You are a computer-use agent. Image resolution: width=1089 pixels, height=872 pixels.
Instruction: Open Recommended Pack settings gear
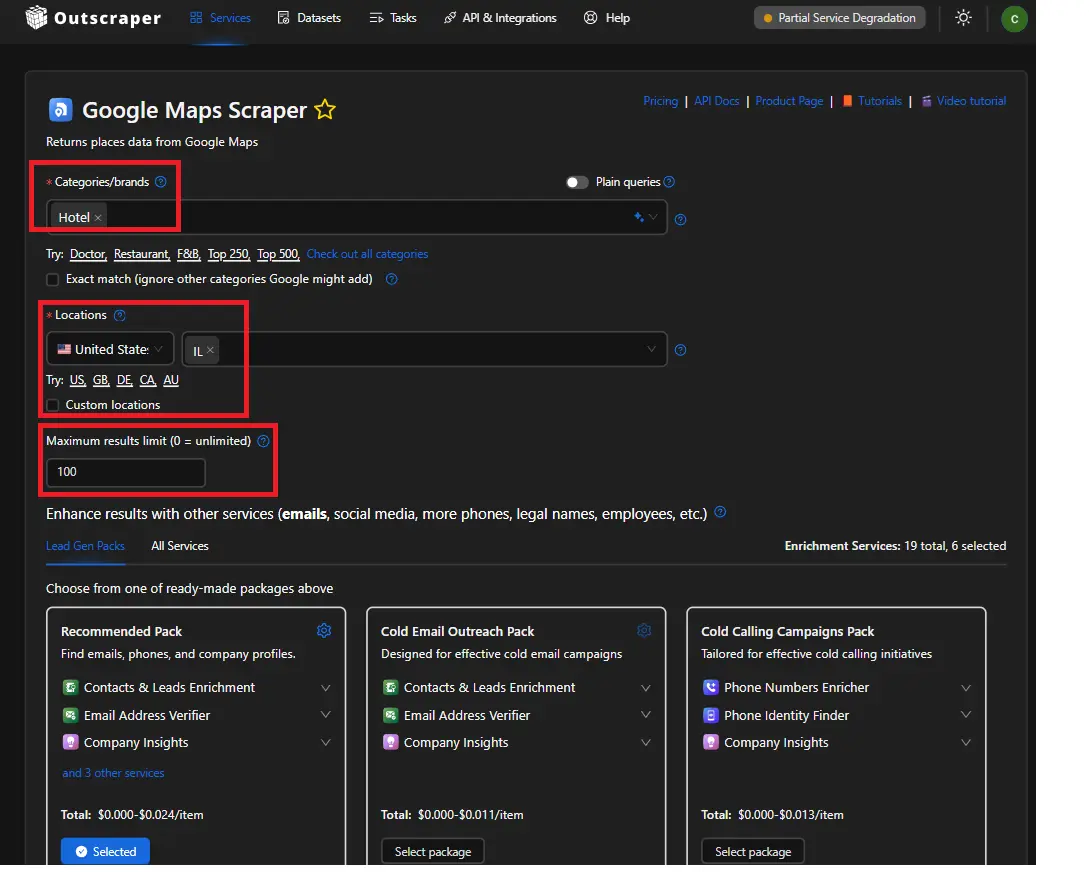[324, 630]
